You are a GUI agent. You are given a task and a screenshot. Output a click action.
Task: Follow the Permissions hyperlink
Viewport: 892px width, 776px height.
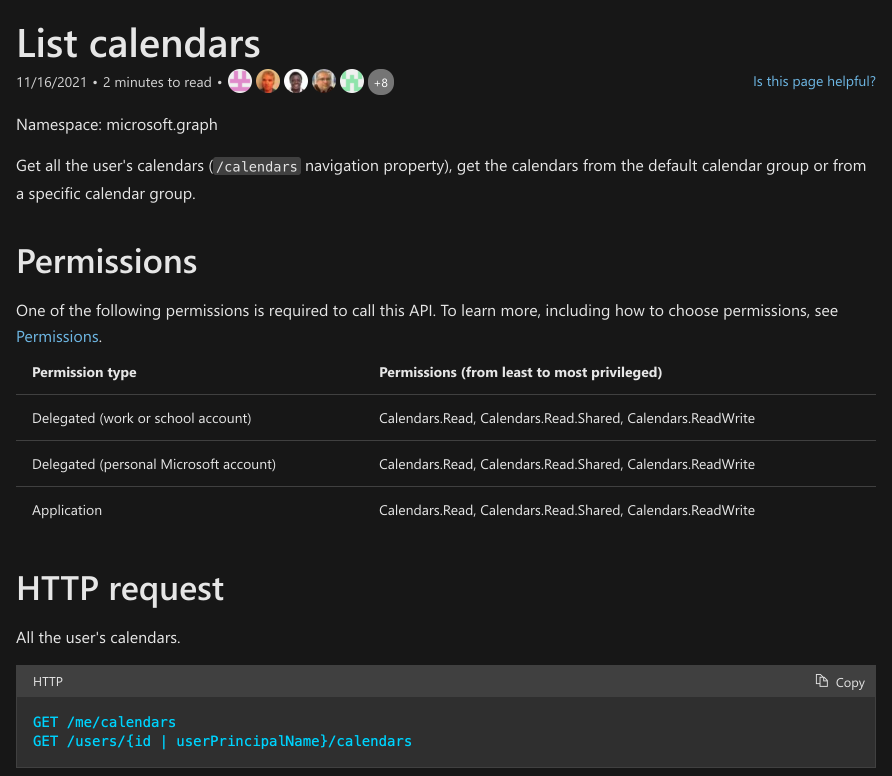[57, 336]
